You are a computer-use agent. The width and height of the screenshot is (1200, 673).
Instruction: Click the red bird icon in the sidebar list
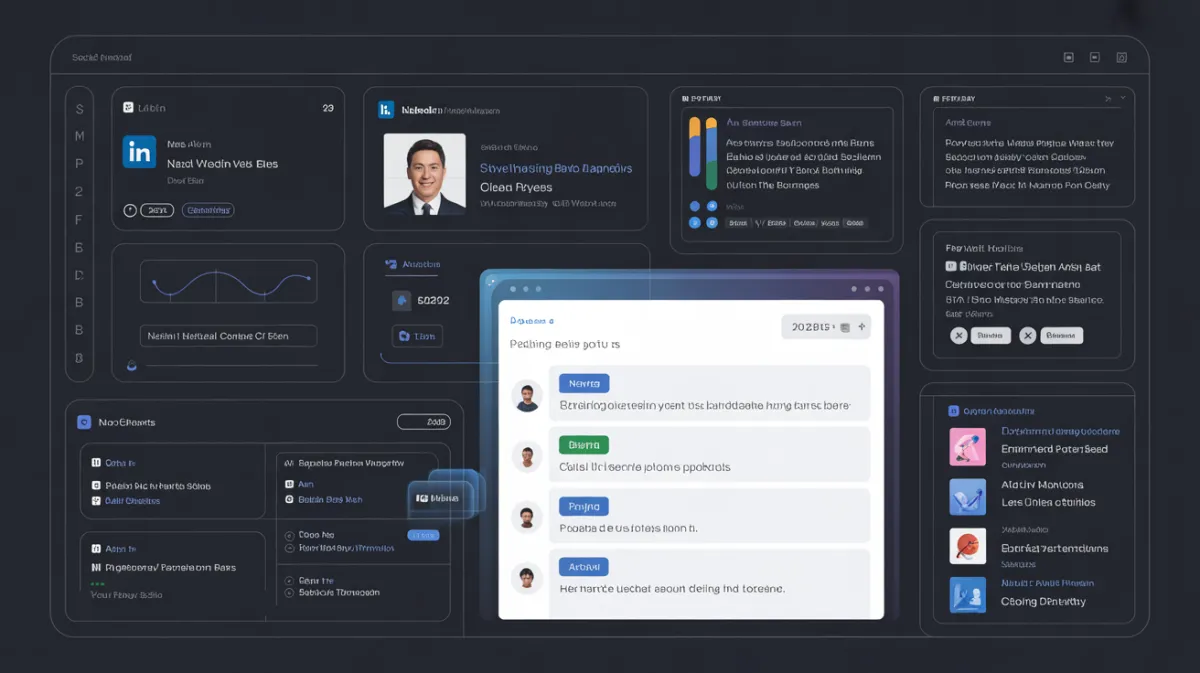pos(967,547)
